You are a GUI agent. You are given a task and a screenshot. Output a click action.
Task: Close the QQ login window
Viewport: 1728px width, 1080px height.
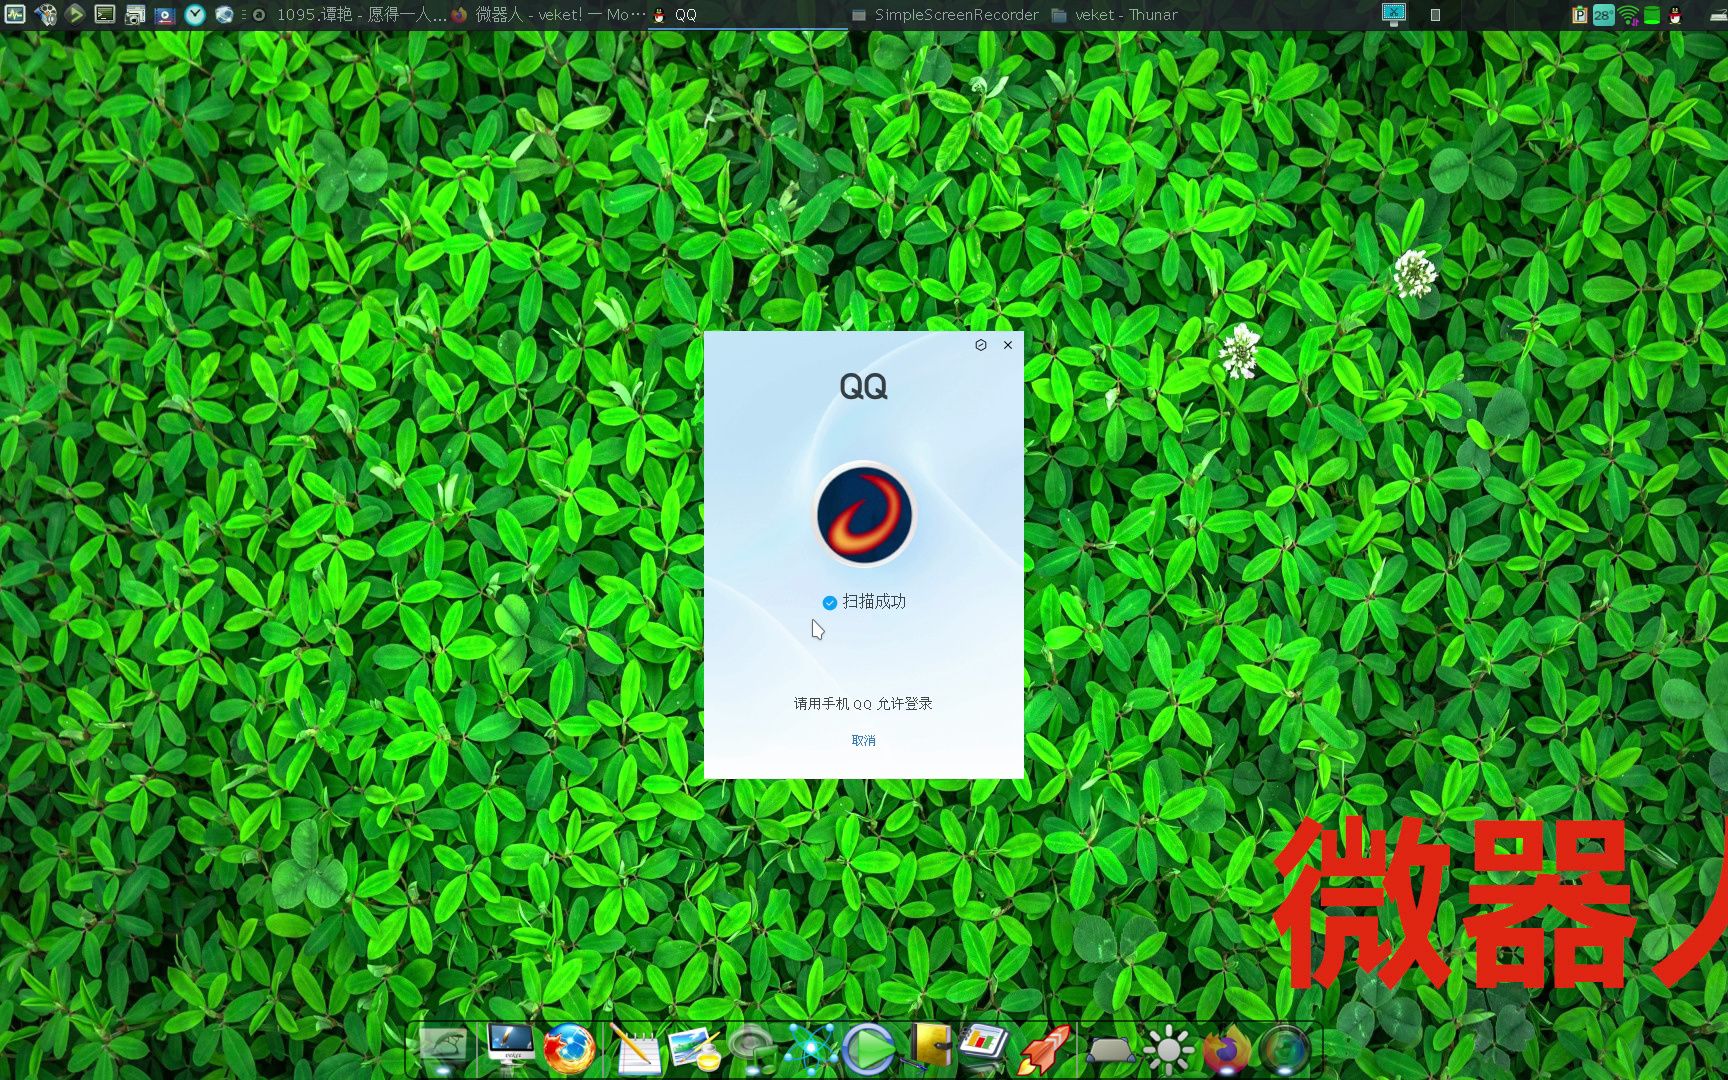tap(1008, 345)
